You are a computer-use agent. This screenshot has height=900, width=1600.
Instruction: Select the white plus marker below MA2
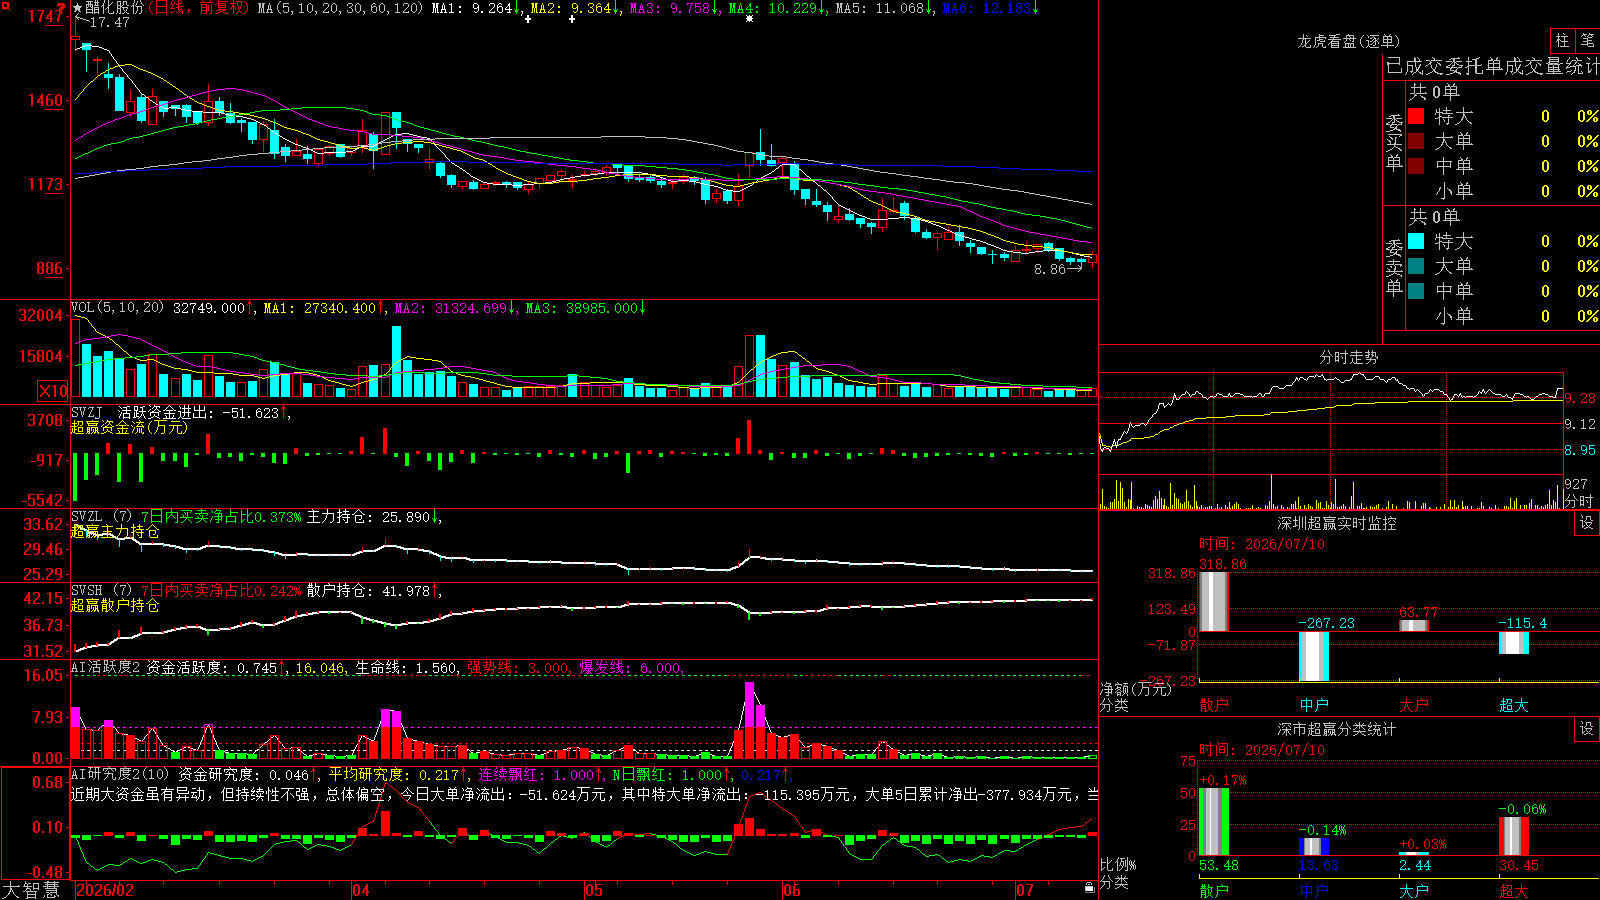click(x=572, y=18)
